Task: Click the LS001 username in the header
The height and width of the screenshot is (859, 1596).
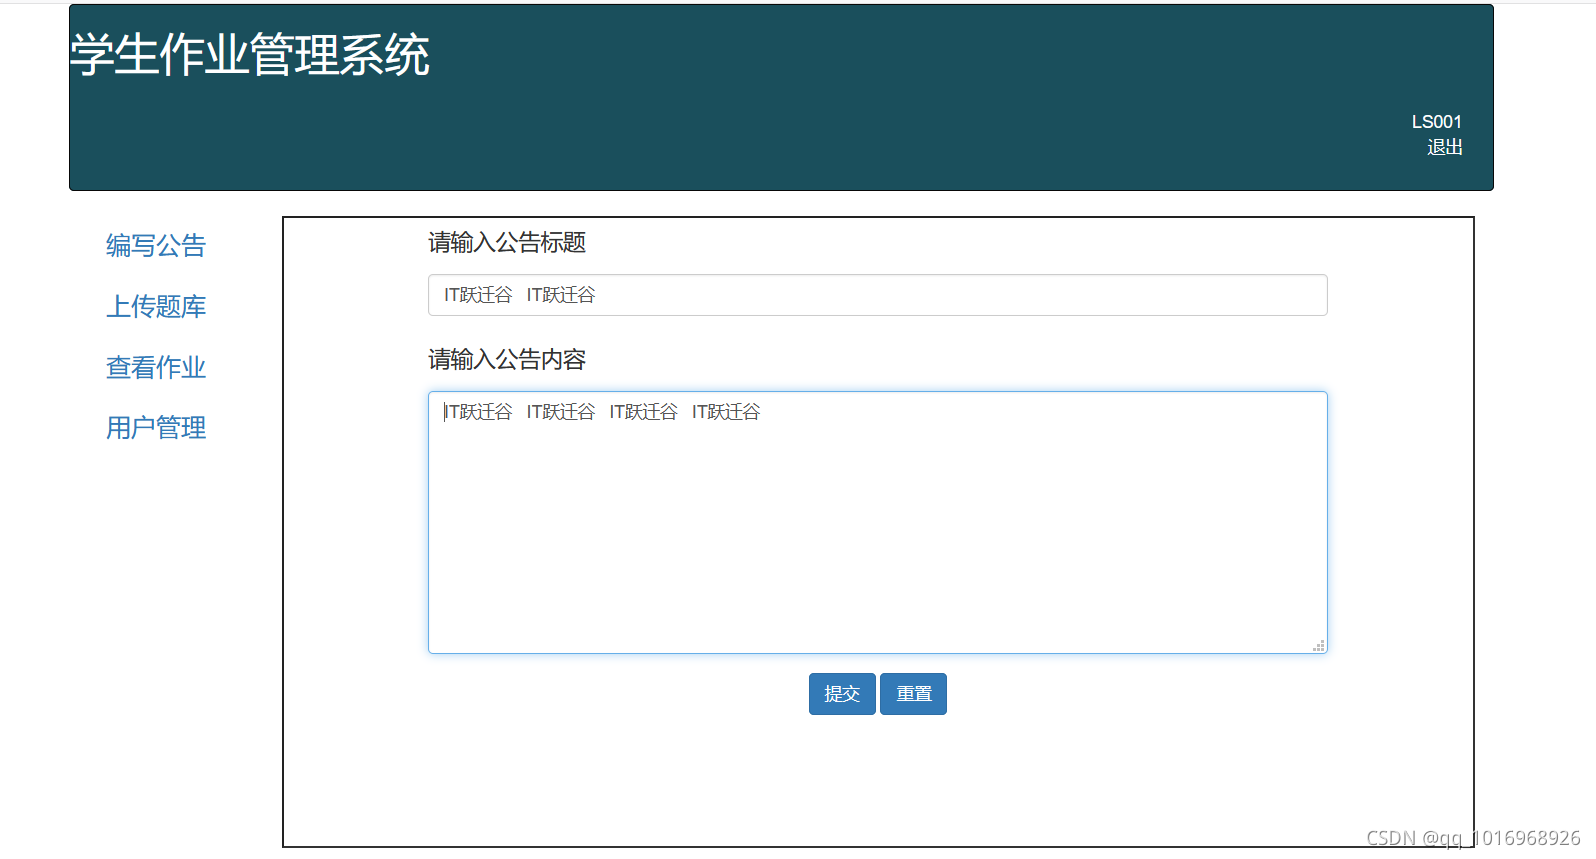Action: pos(1437,122)
